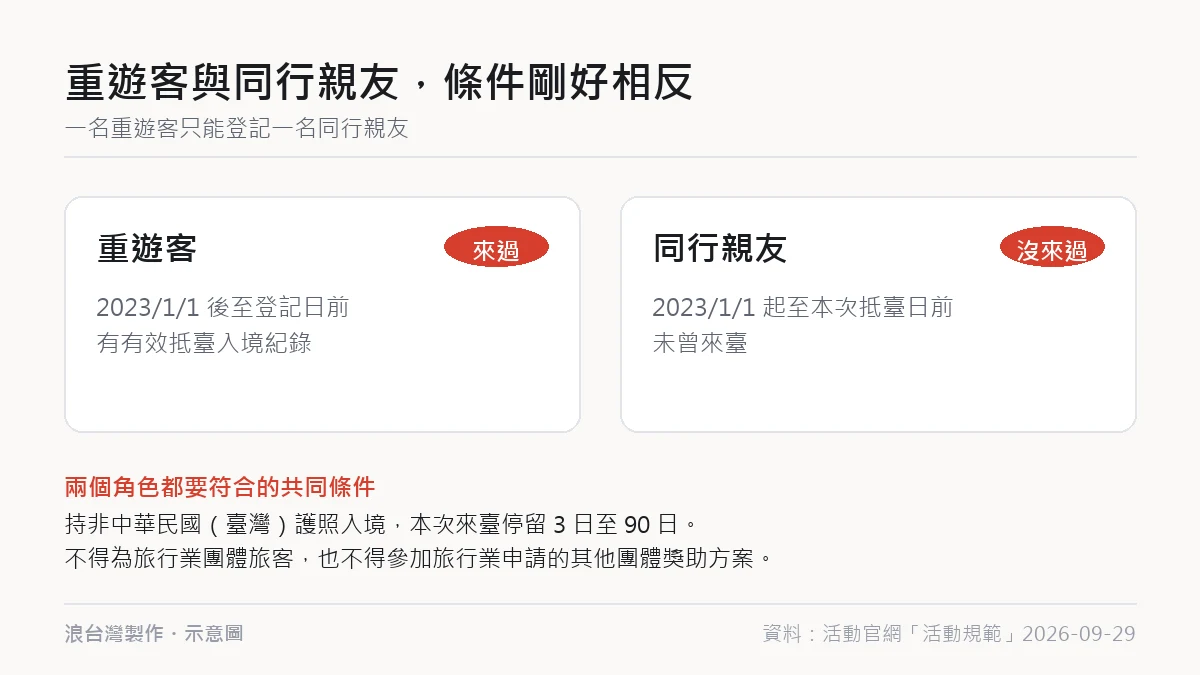Screen dimensions: 1200x675
Task: Click the text 2023/1/1 後至登記日前
Action: [x=223, y=307]
